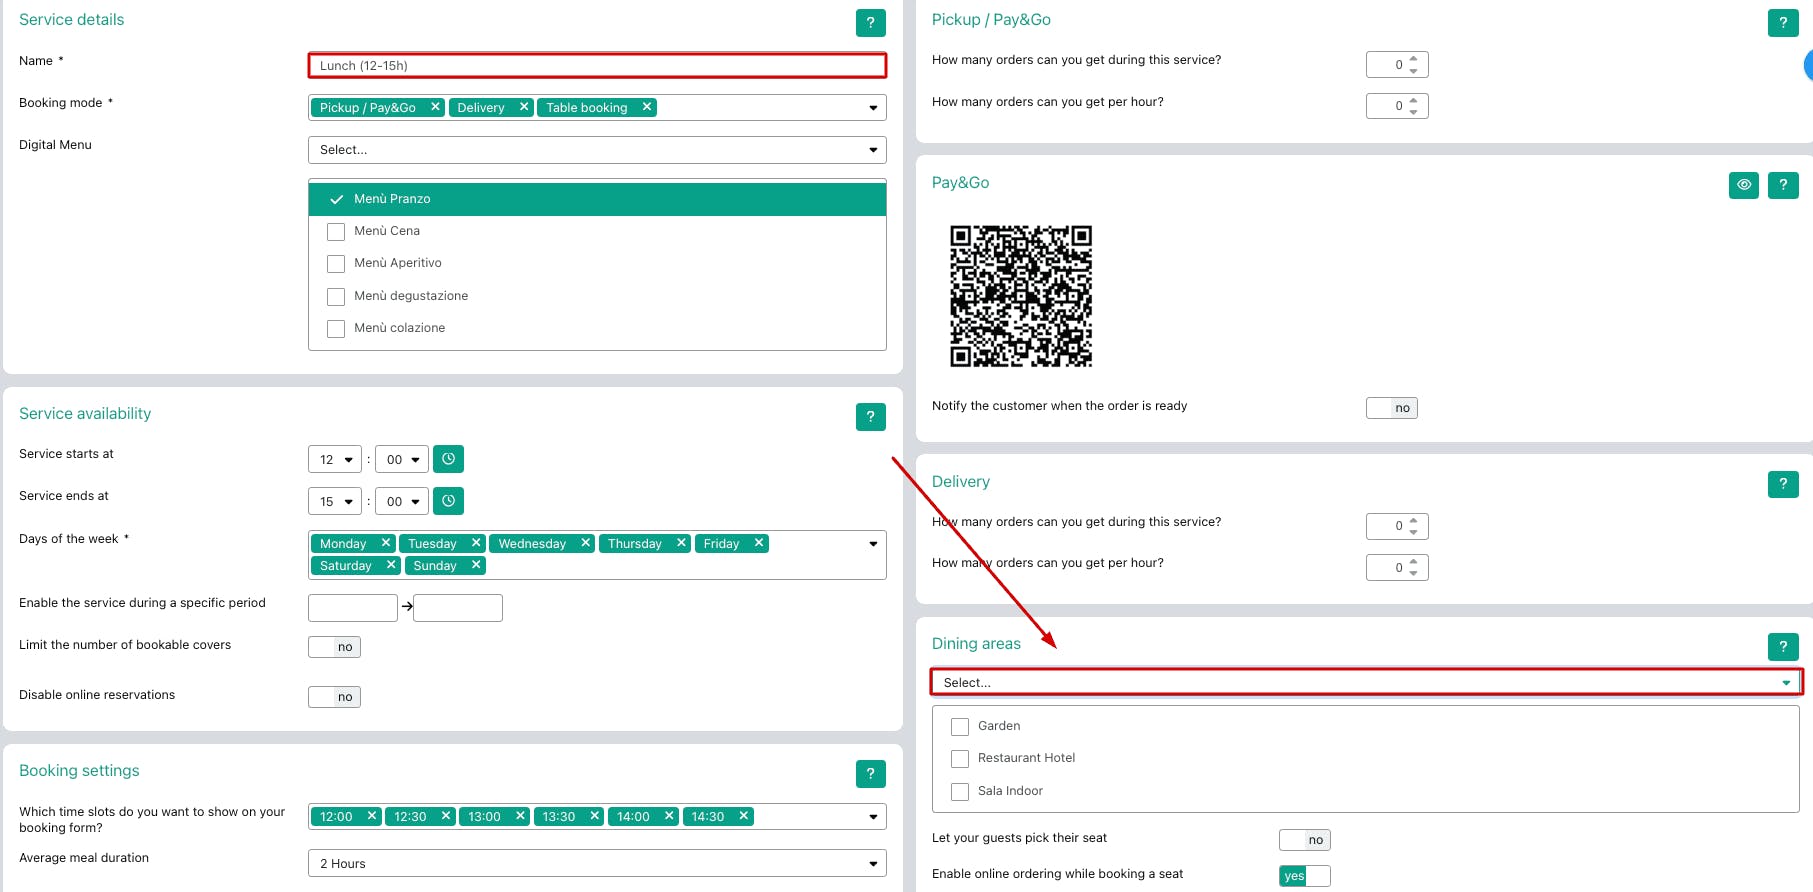1813x892 pixels.
Task: Open help for Booking settings section
Action: pos(871,773)
